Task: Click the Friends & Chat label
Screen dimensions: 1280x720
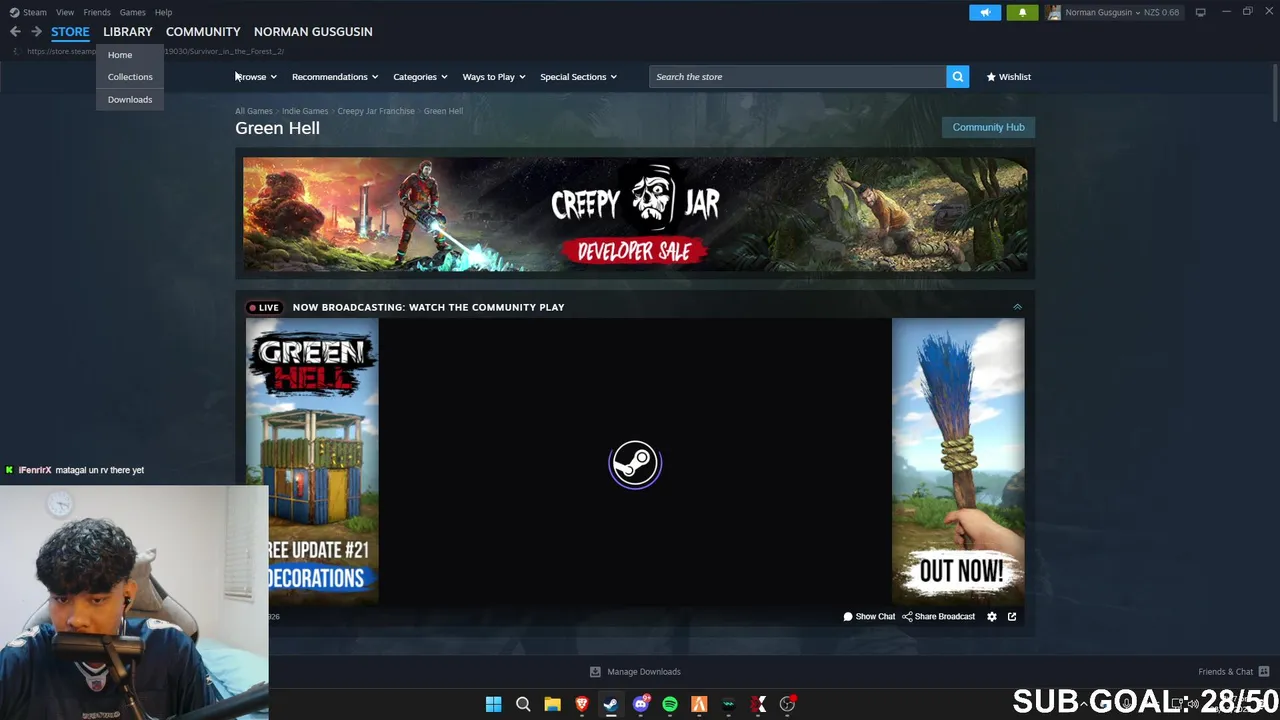Action: 1225,671
